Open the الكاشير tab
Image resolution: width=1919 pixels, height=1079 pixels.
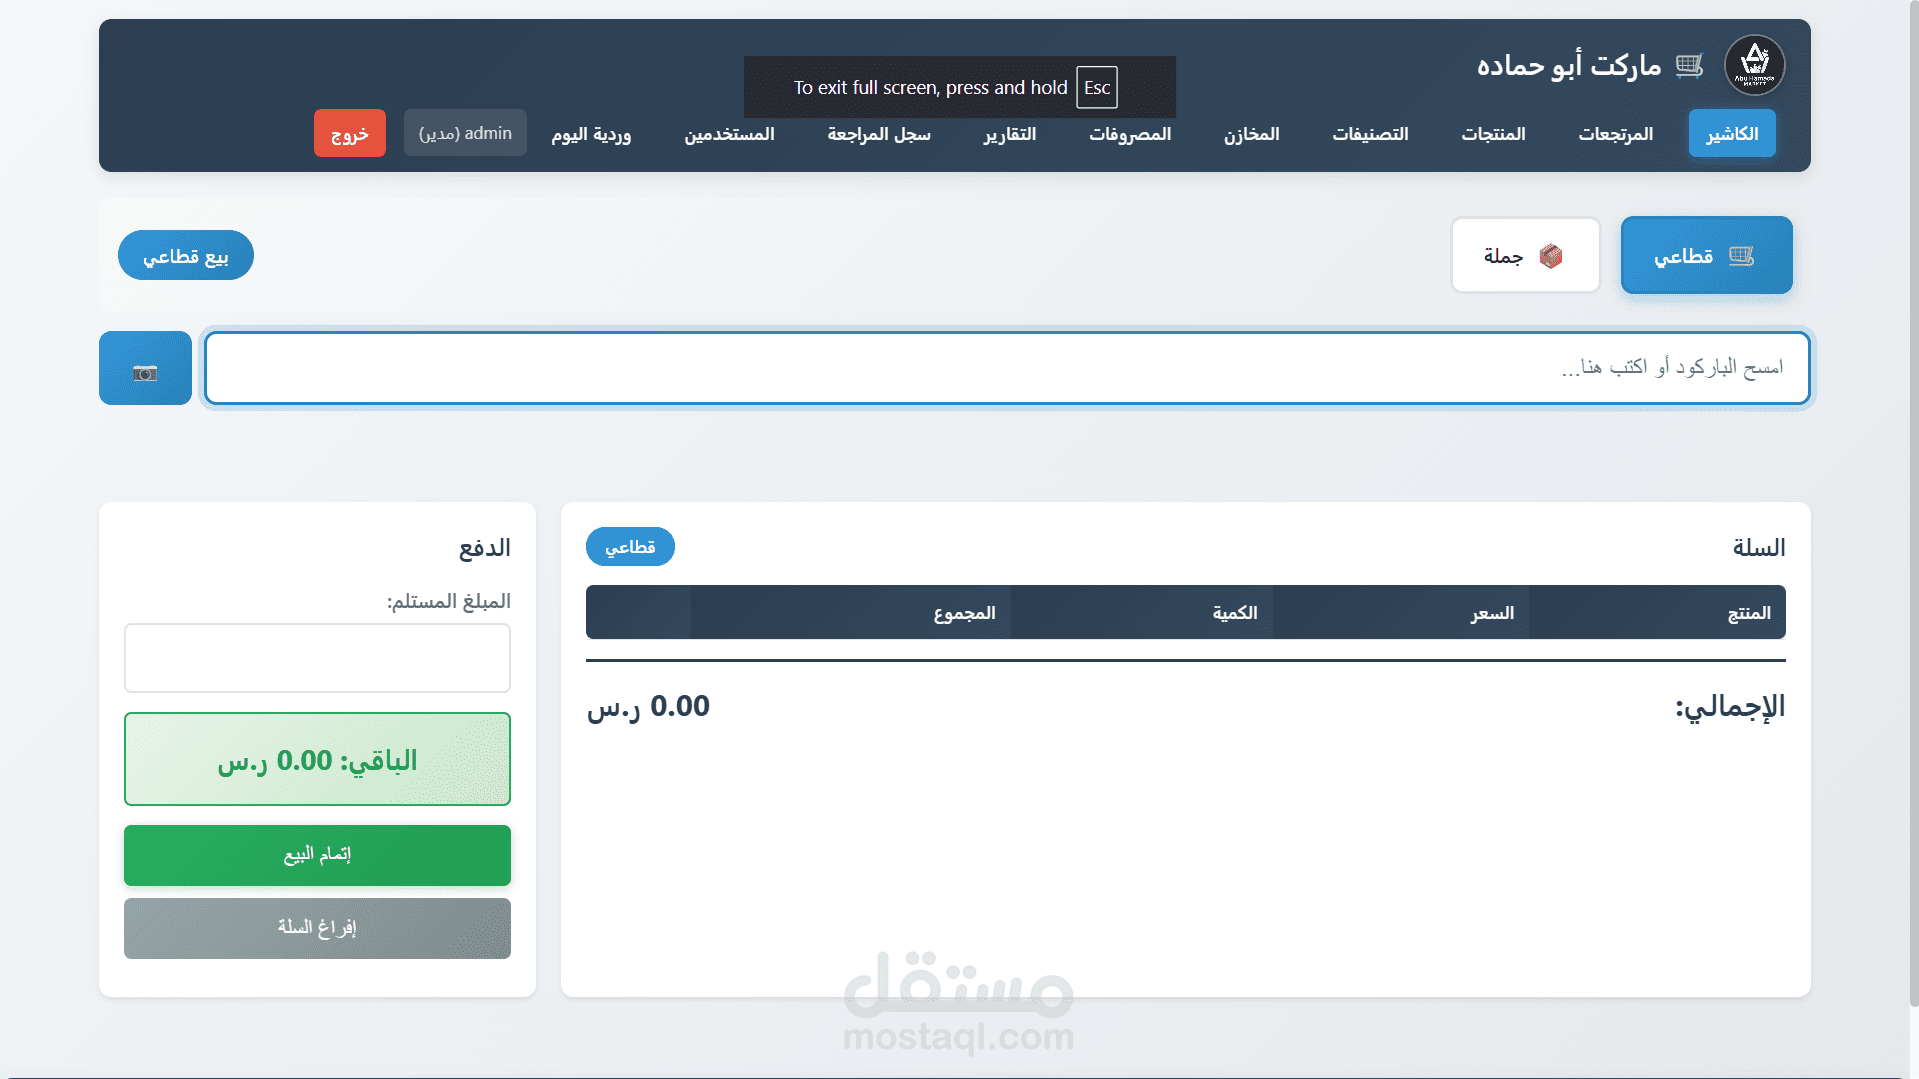1731,133
